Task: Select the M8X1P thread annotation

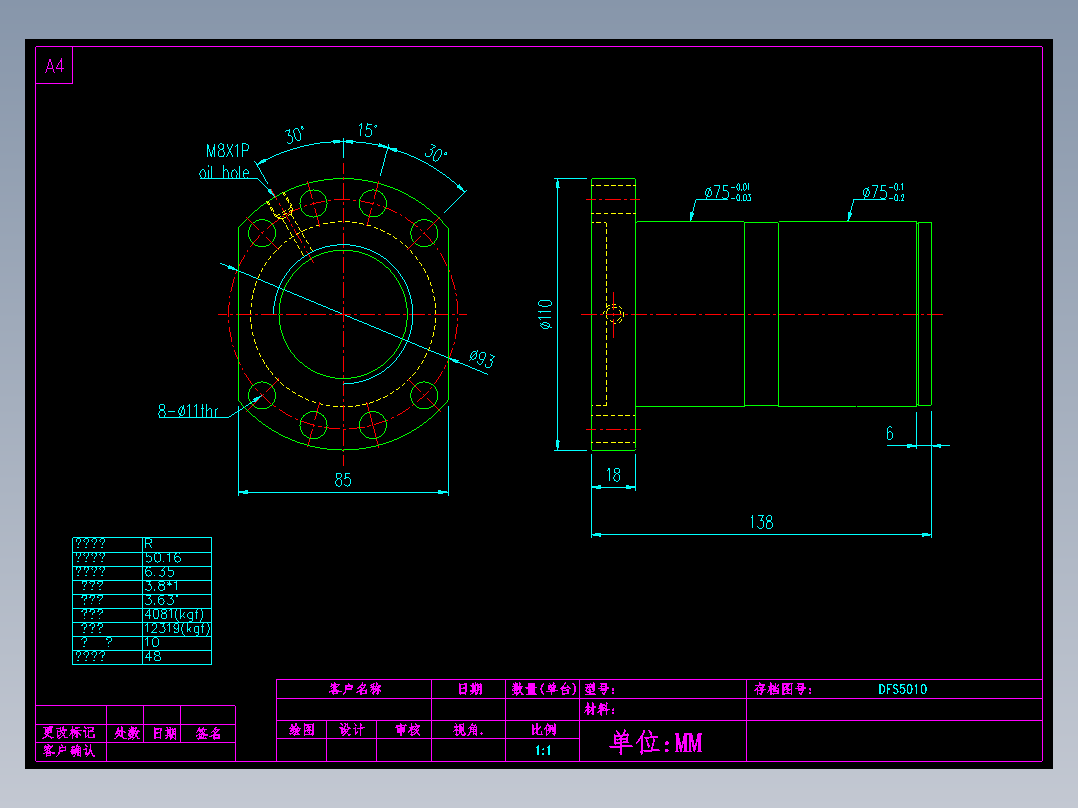Action: coord(228,151)
